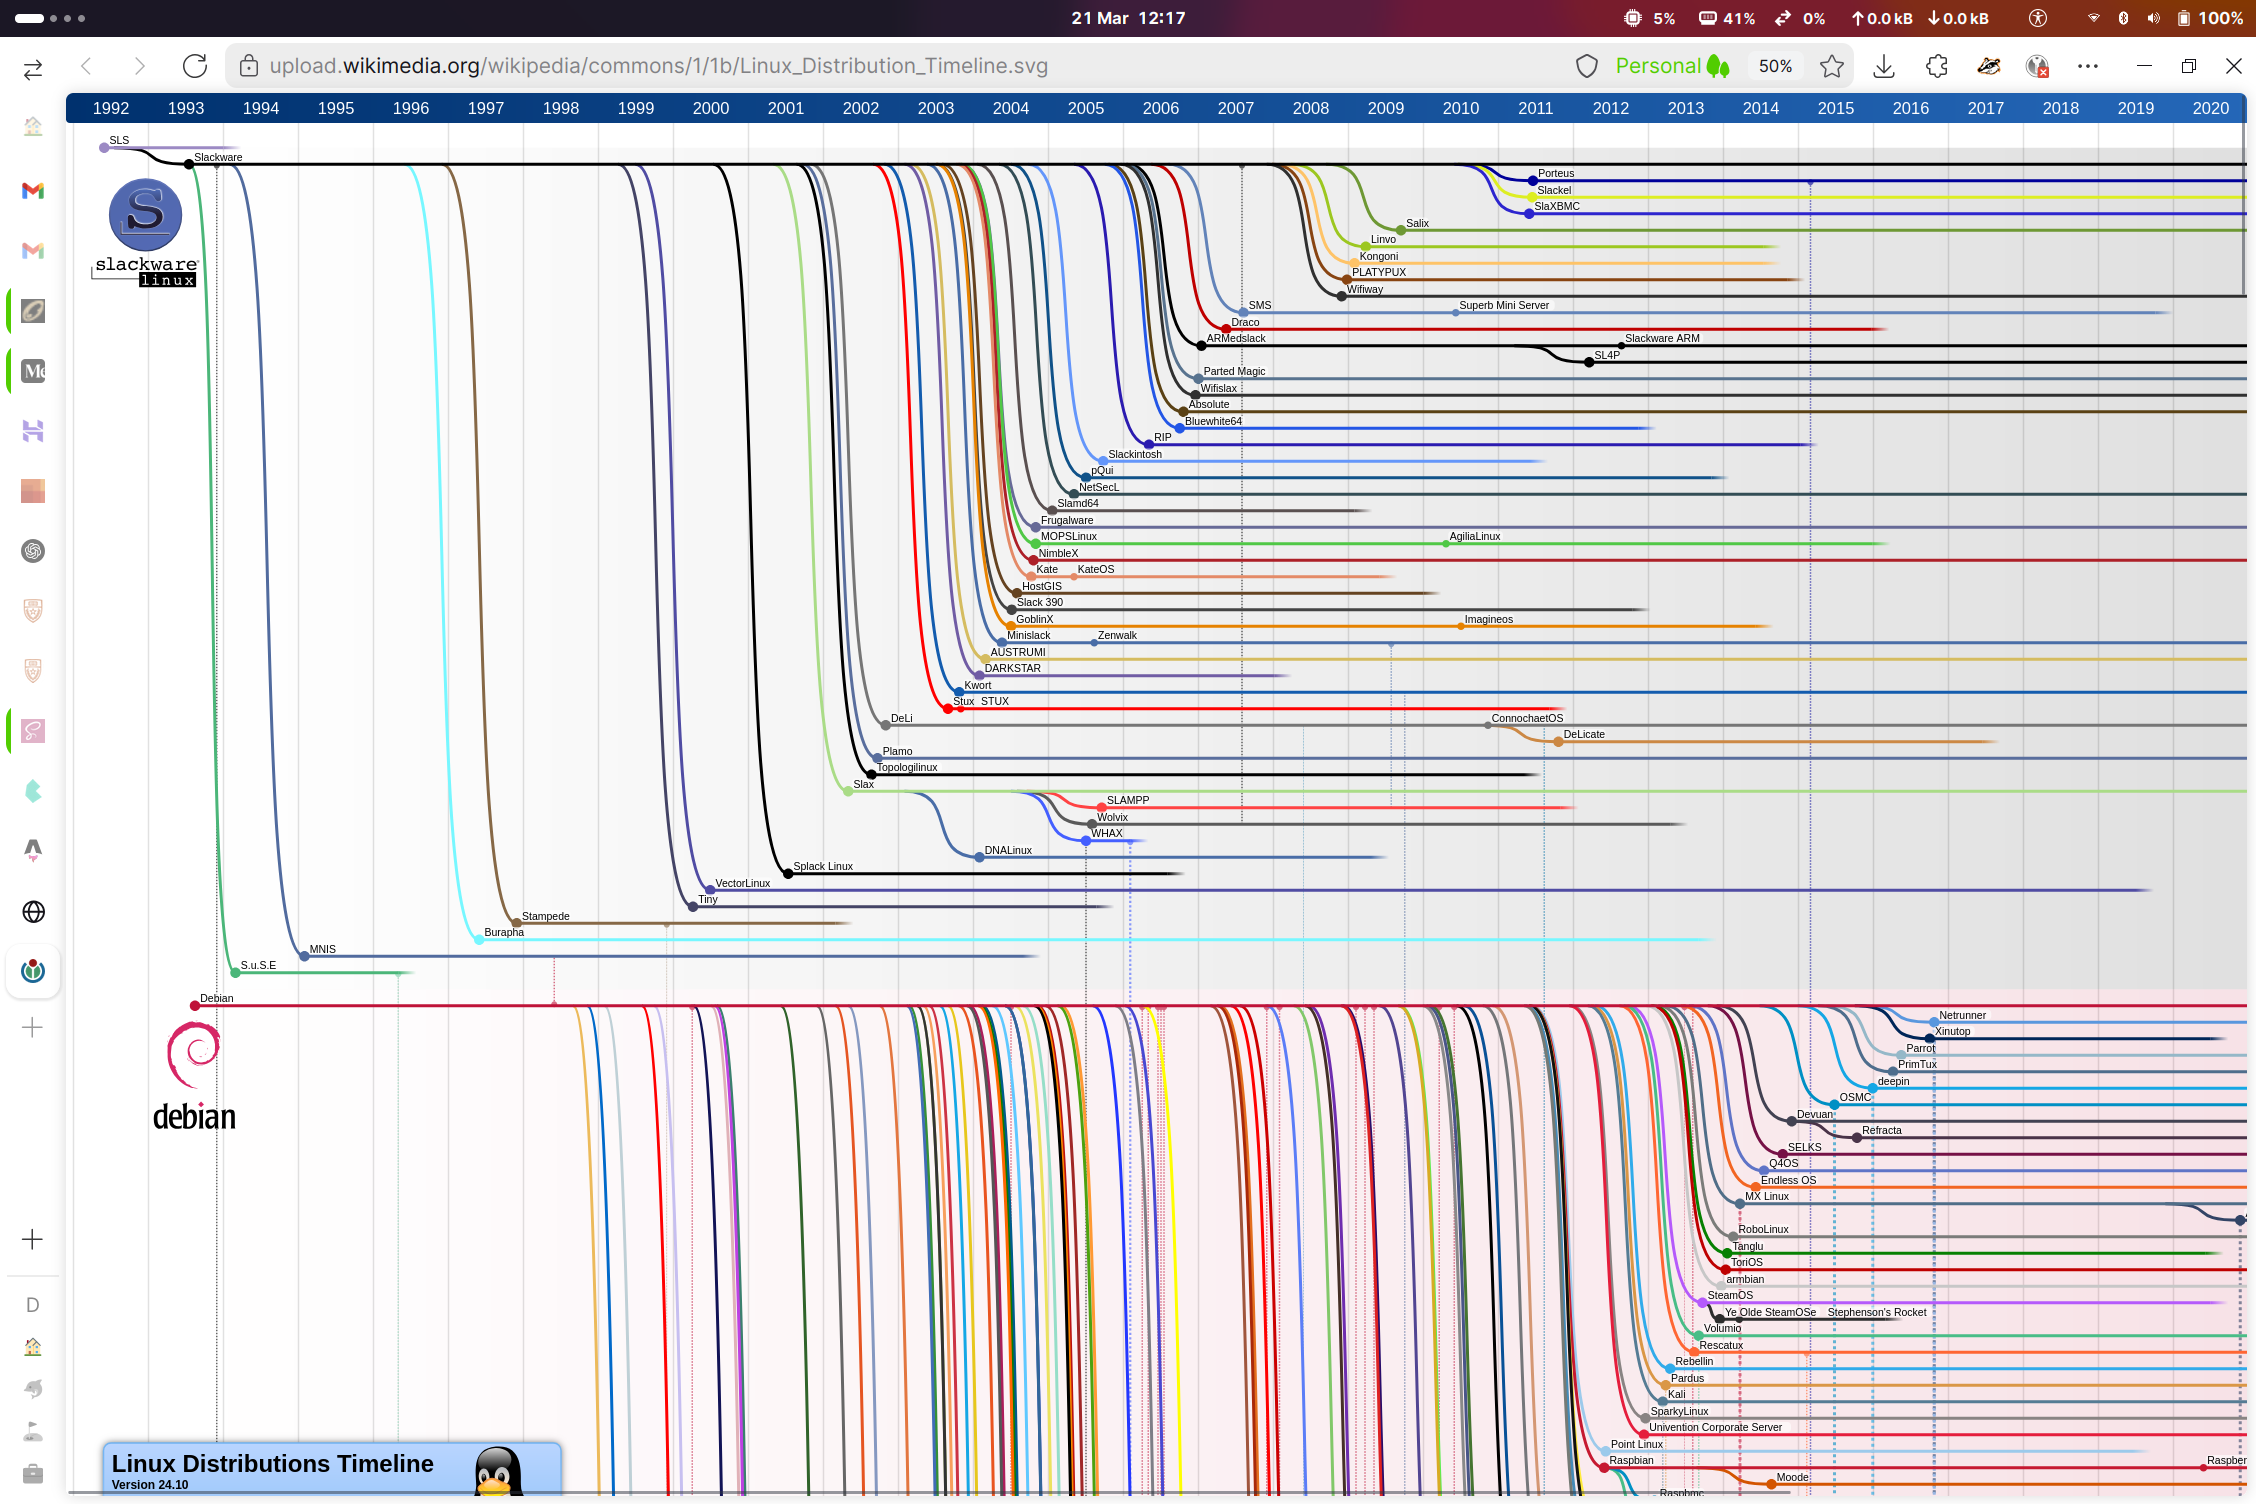Screen dimensions: 2256x1504
Task: Switch to the brightly colored Gmail tab
Action: pyautogui.click(x=33, y=190)
